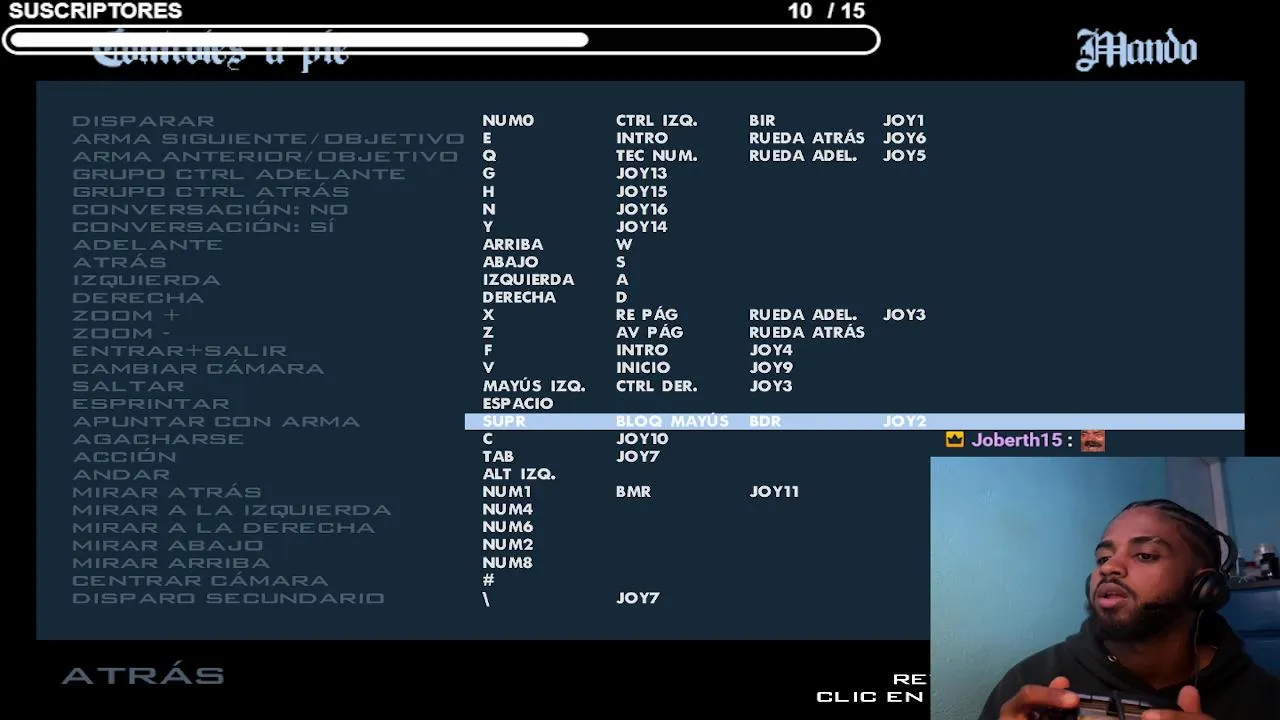Screen dimensions: 1280x720
Task: Select the CAMBIAR CÁMARA row
Action: 198,368
